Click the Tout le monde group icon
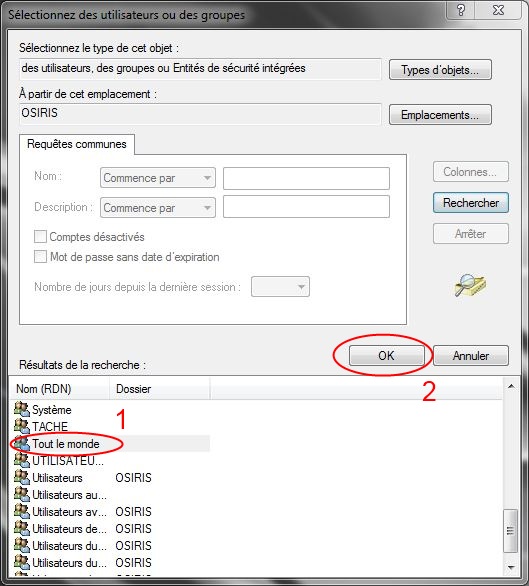 (x=22, y=443)
